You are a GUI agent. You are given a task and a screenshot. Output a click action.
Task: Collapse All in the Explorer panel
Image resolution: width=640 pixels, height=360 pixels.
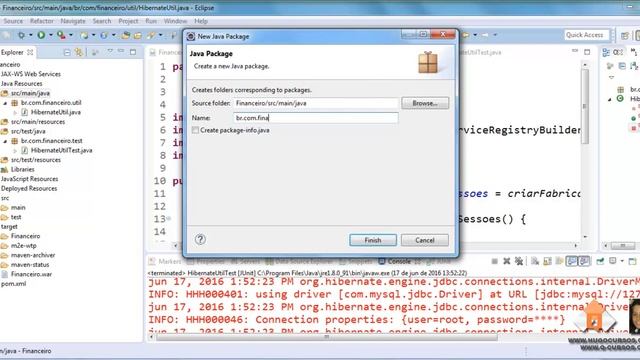[x=67, y=52]
